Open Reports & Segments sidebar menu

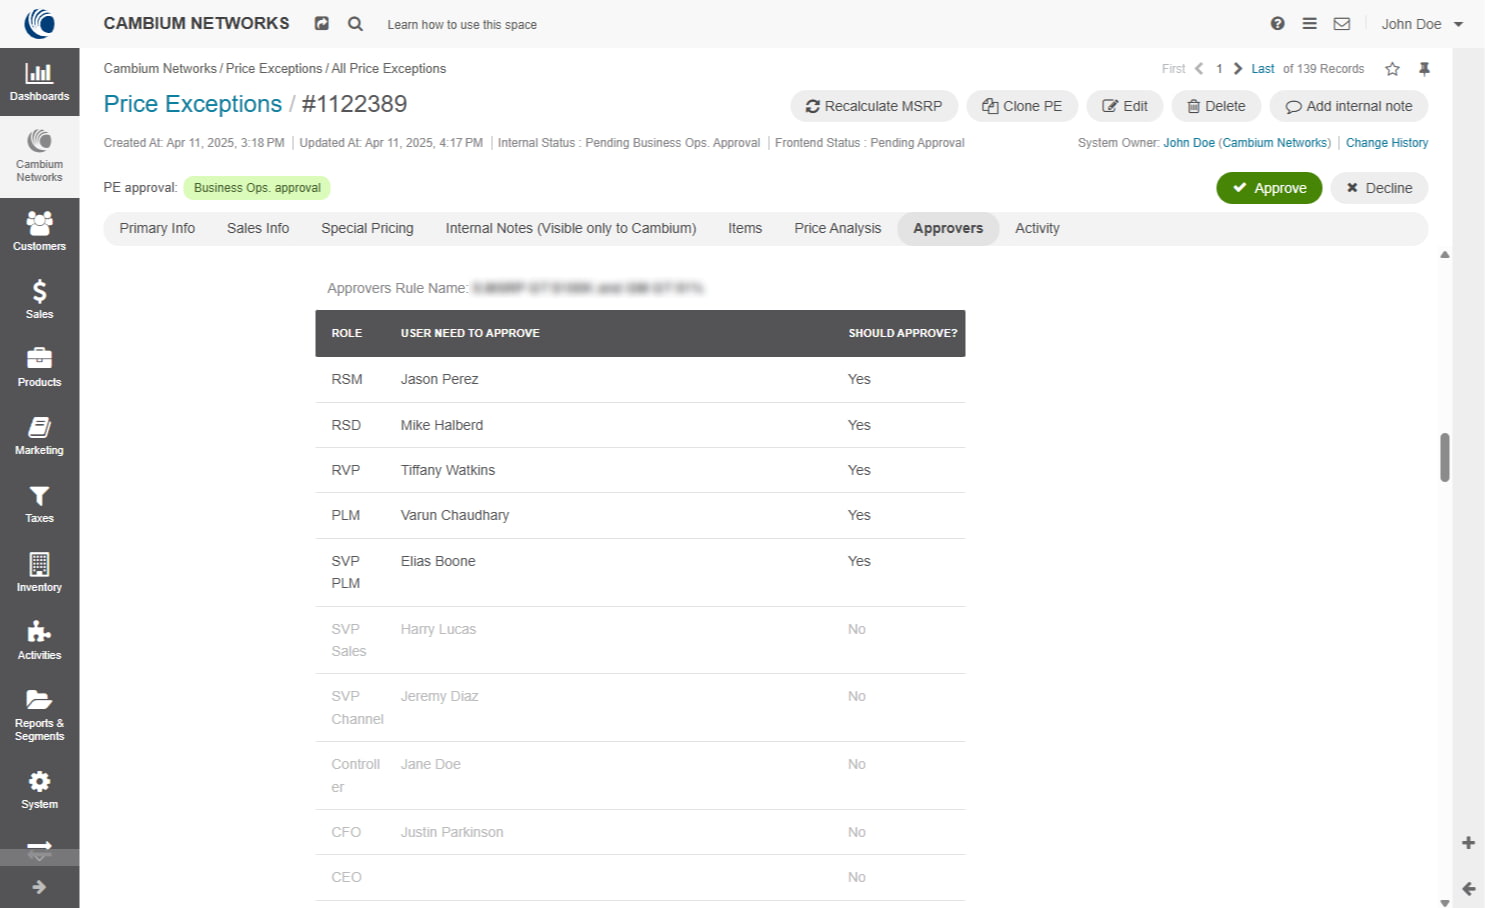click(39, 714)
